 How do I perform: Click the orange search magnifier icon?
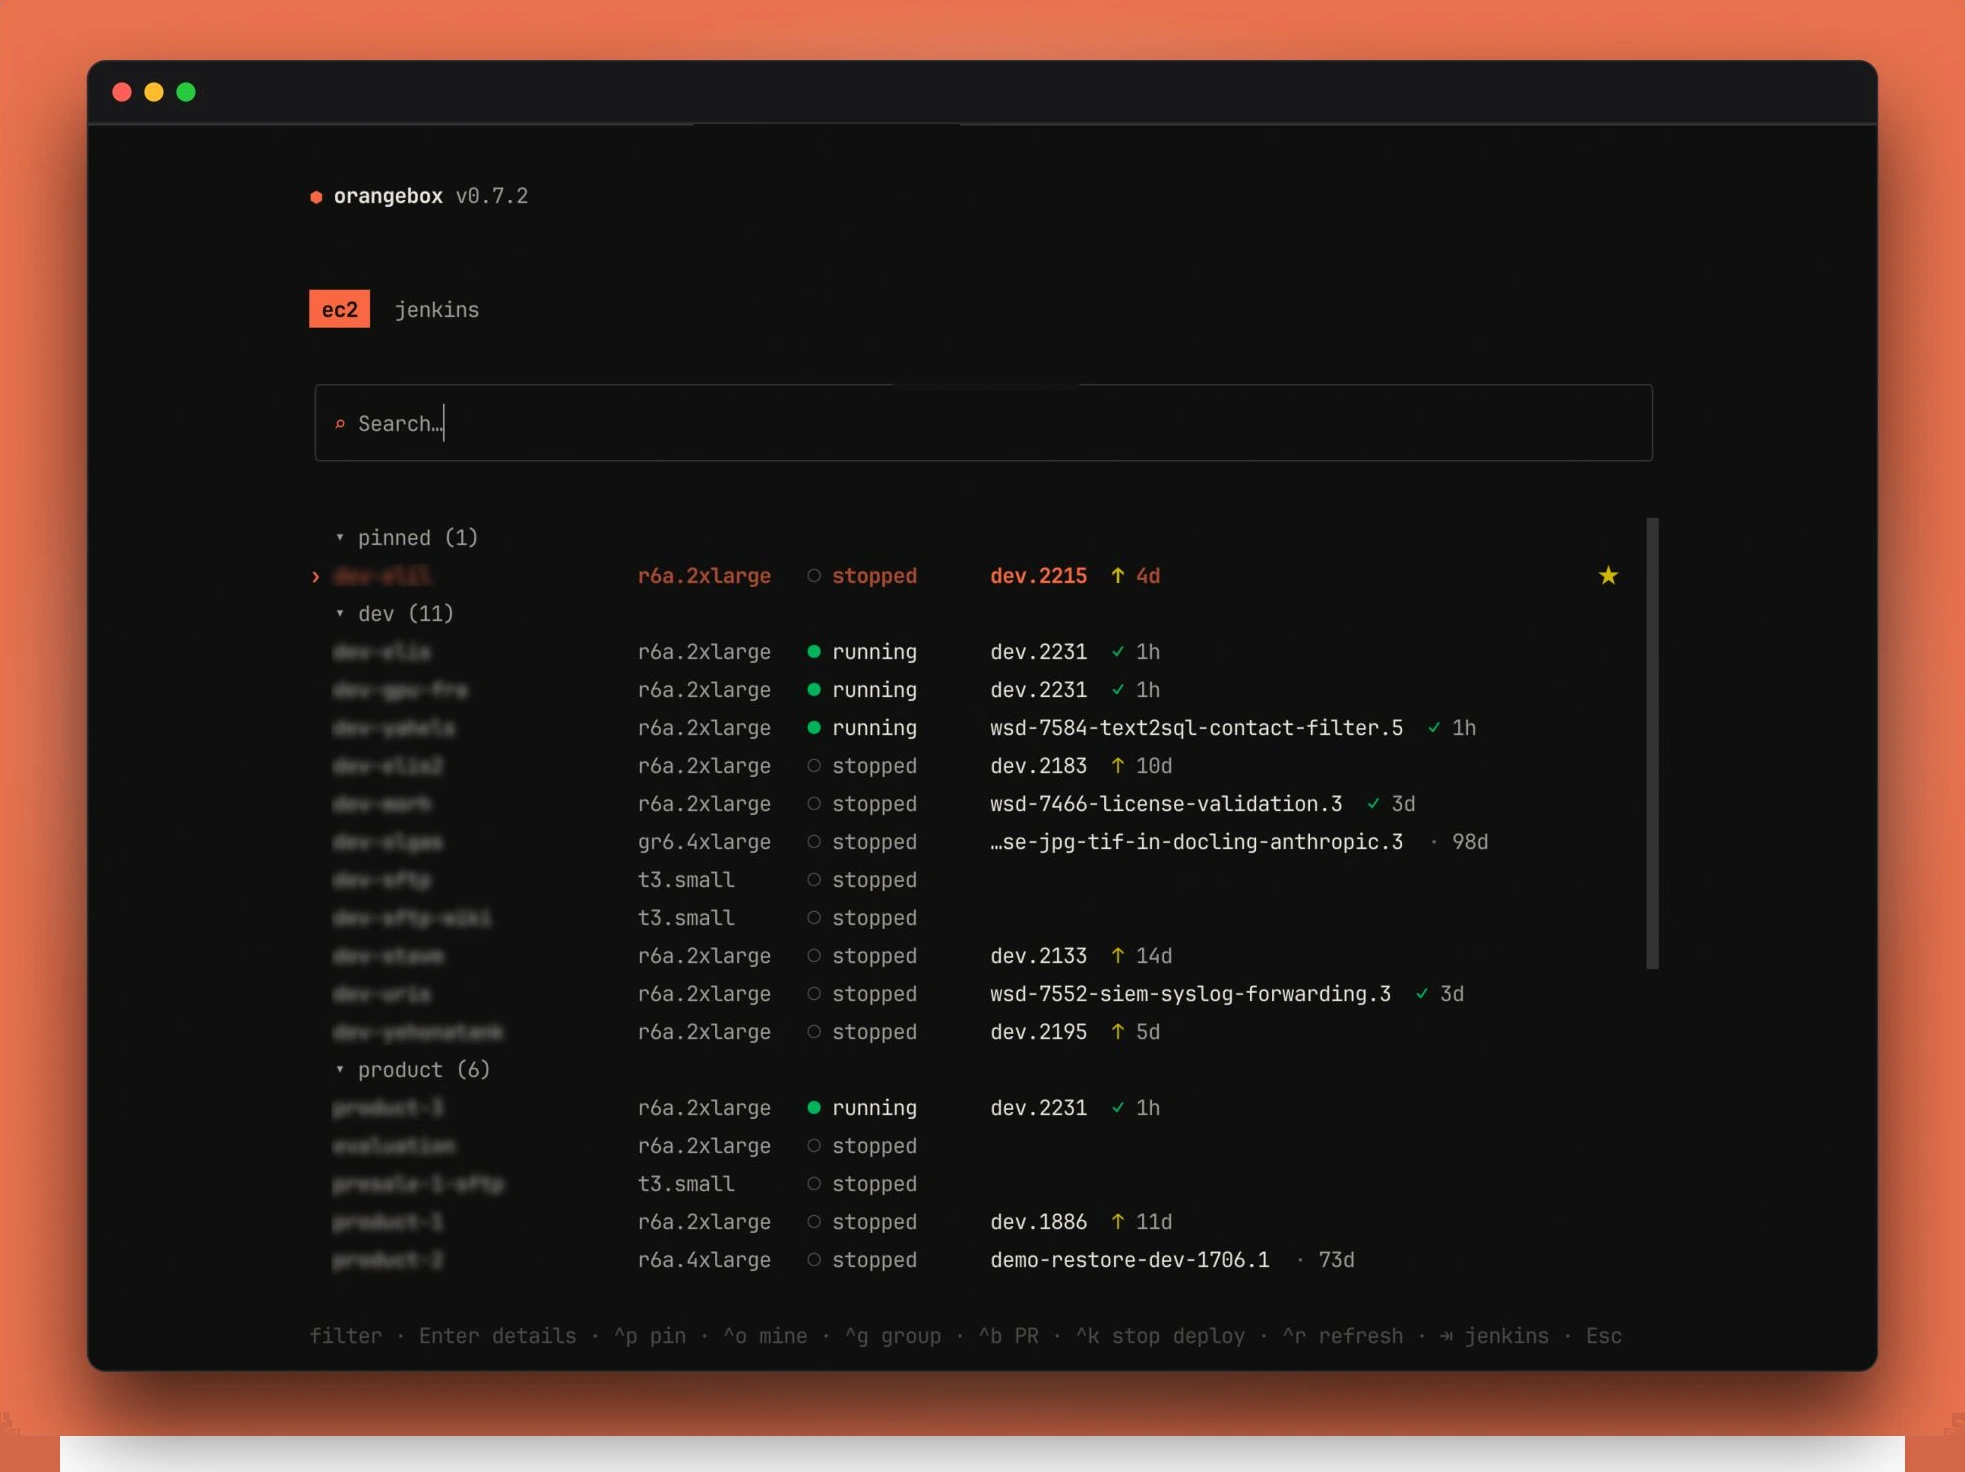[340, 424]
